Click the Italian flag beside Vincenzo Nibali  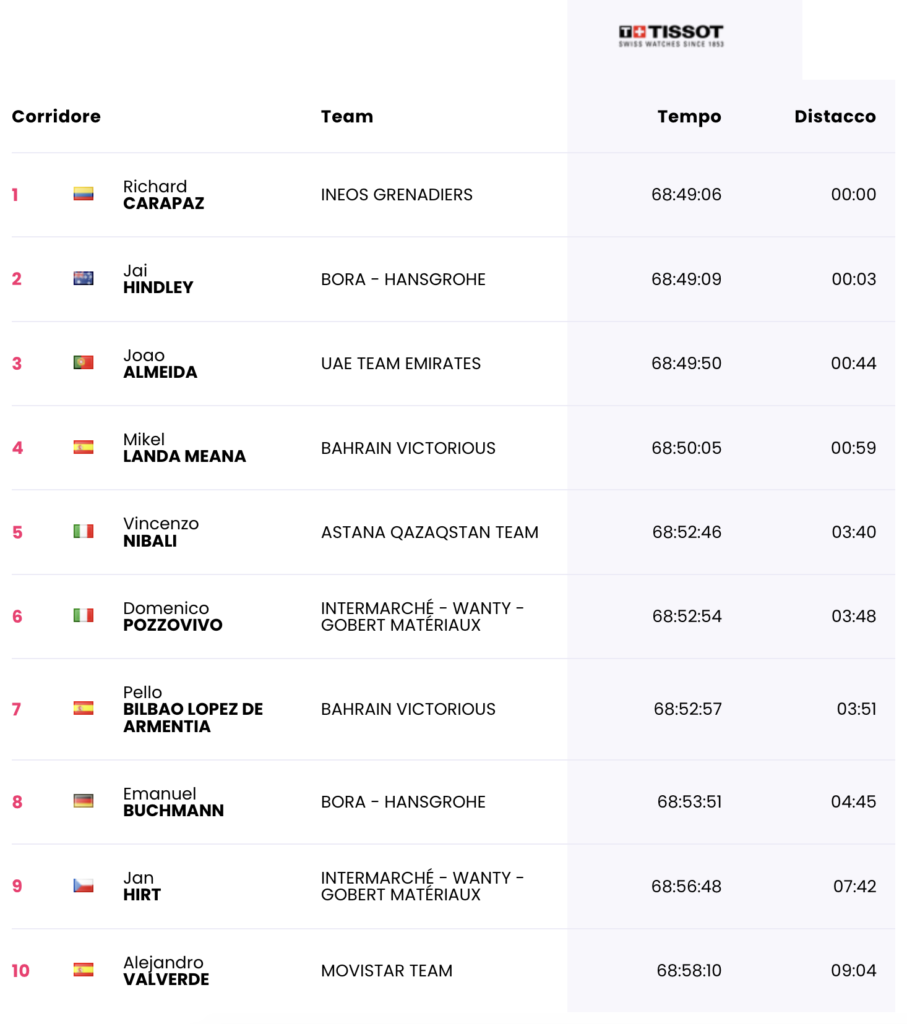pyautogui.click(x=83, y=531)
